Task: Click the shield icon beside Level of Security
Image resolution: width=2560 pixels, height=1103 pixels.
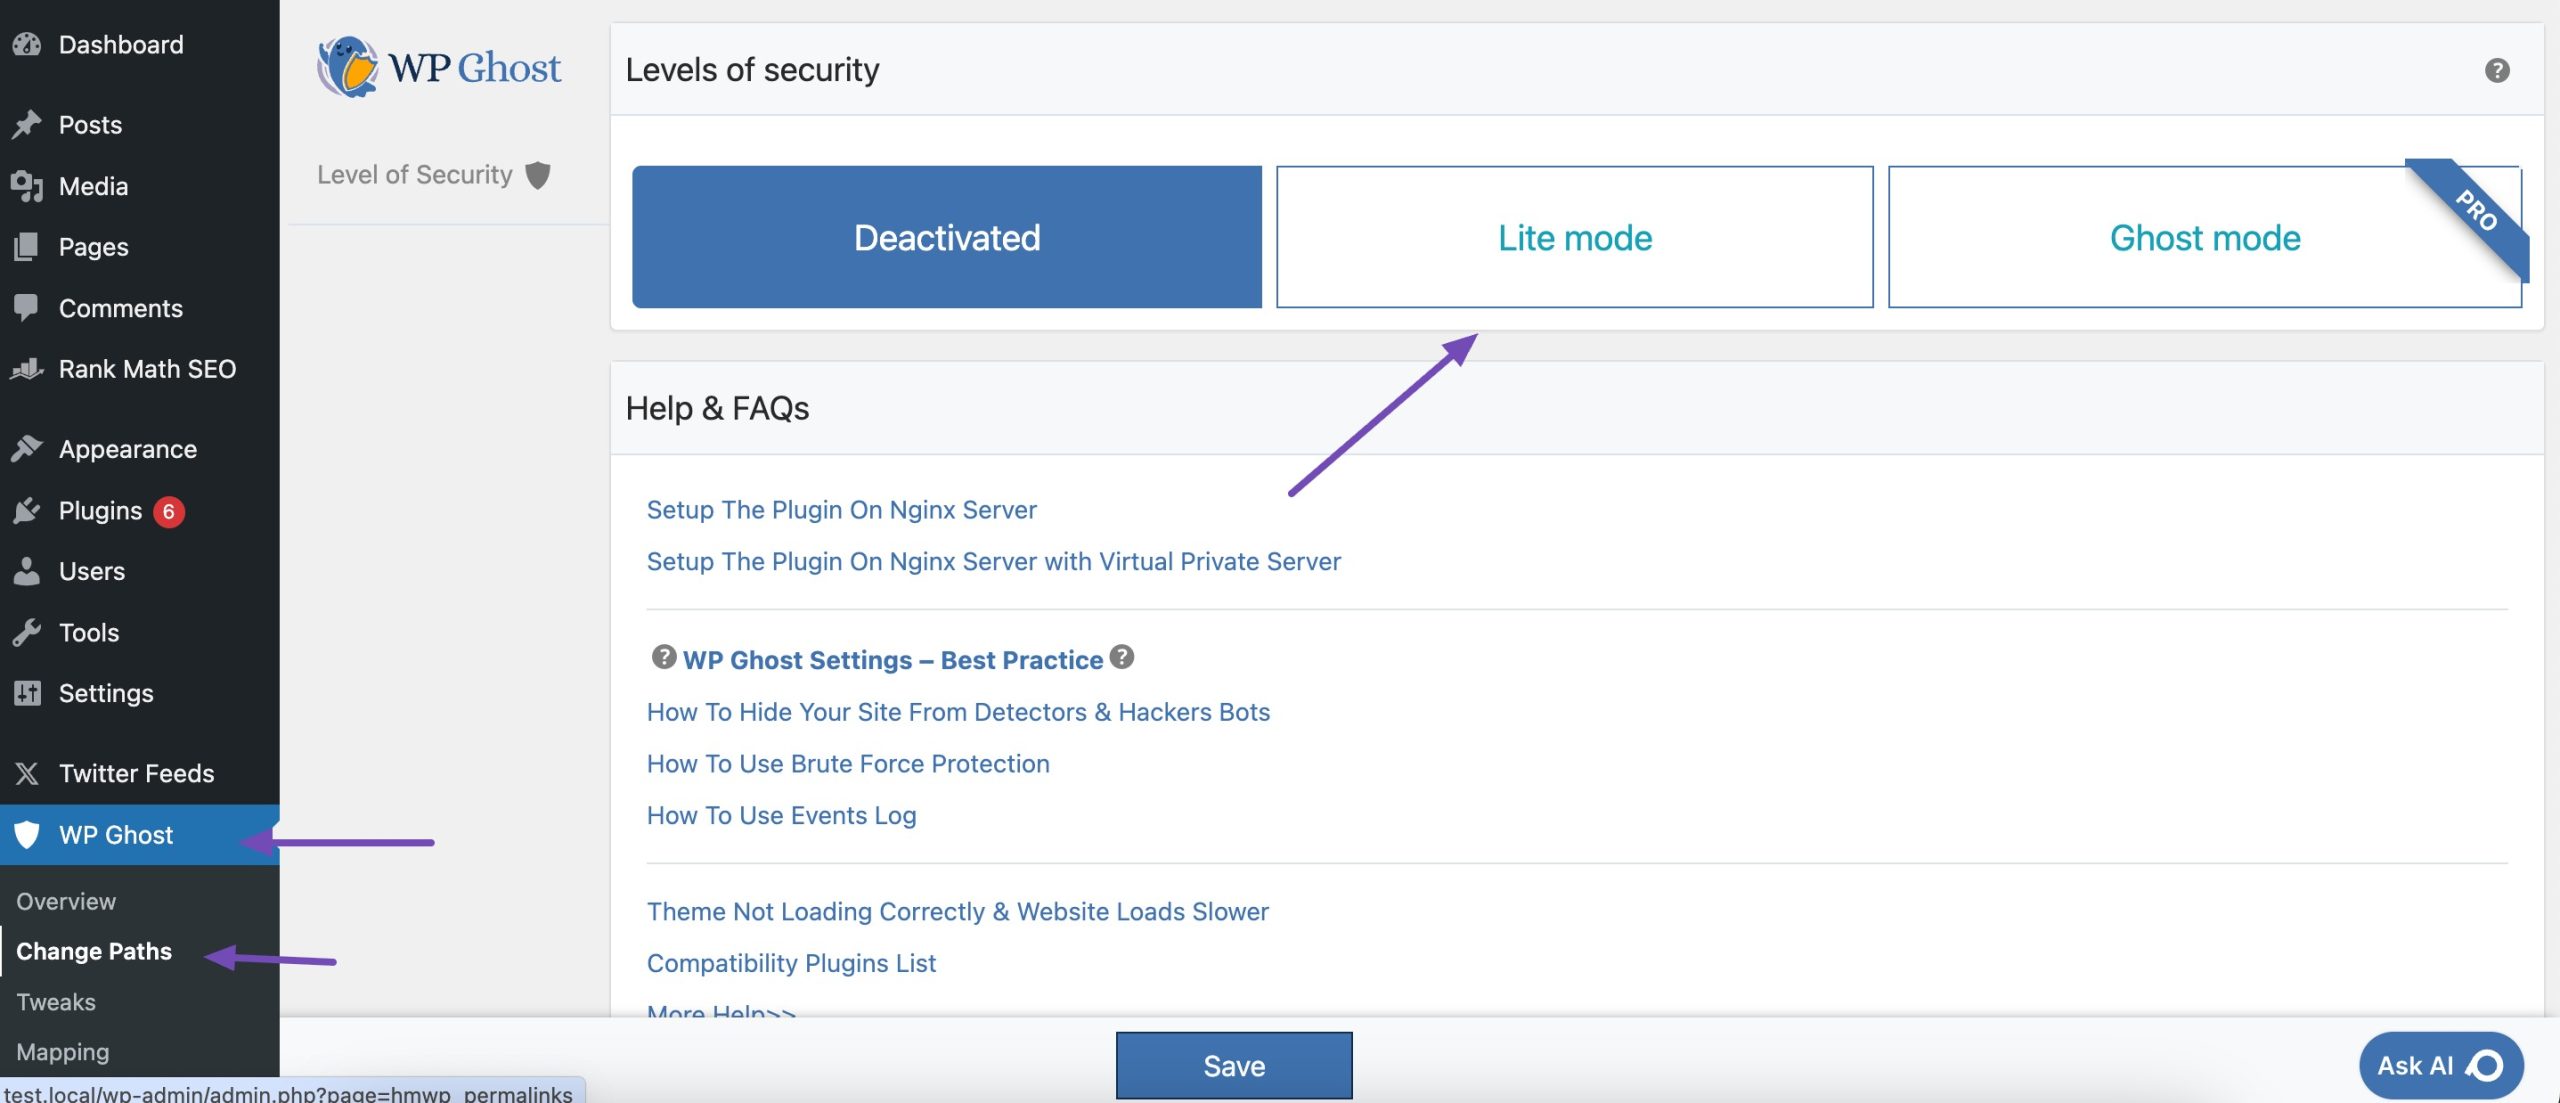Action: click(x=538, y=175)
